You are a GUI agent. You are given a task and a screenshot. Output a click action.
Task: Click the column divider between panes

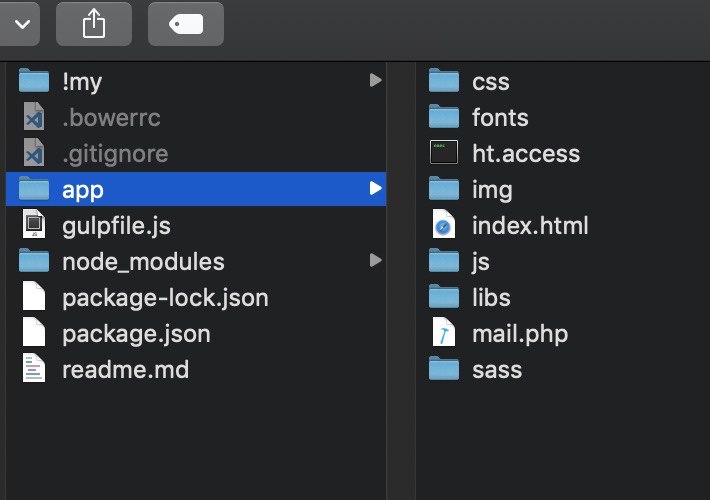401,281
